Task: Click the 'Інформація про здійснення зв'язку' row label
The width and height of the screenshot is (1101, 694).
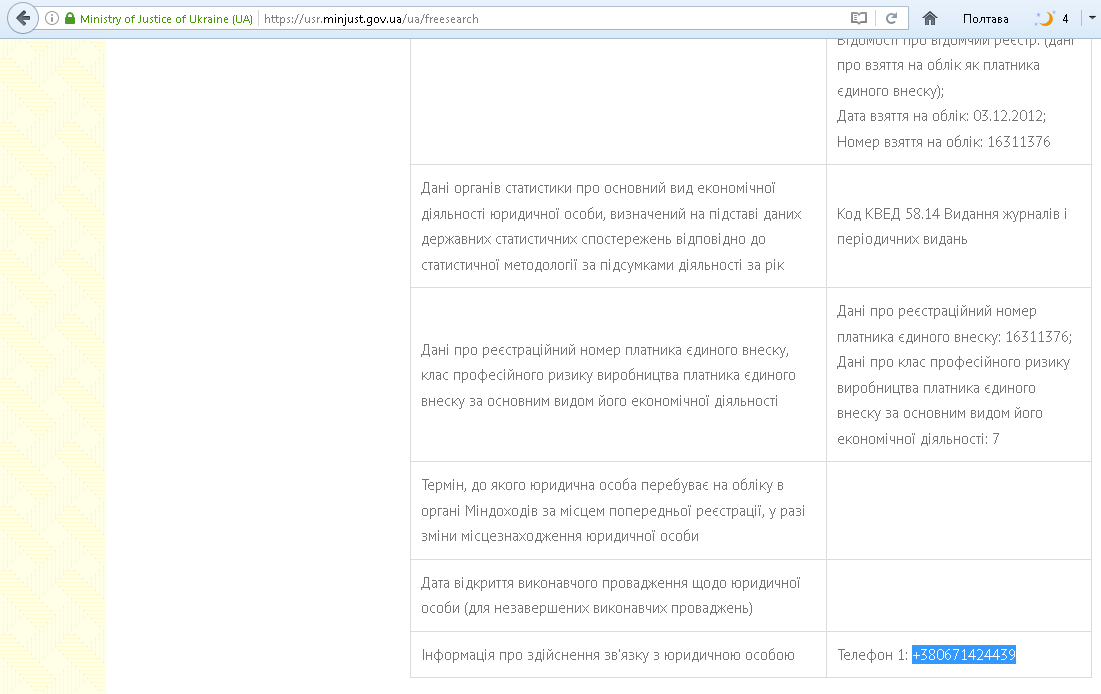Action: 607,655
